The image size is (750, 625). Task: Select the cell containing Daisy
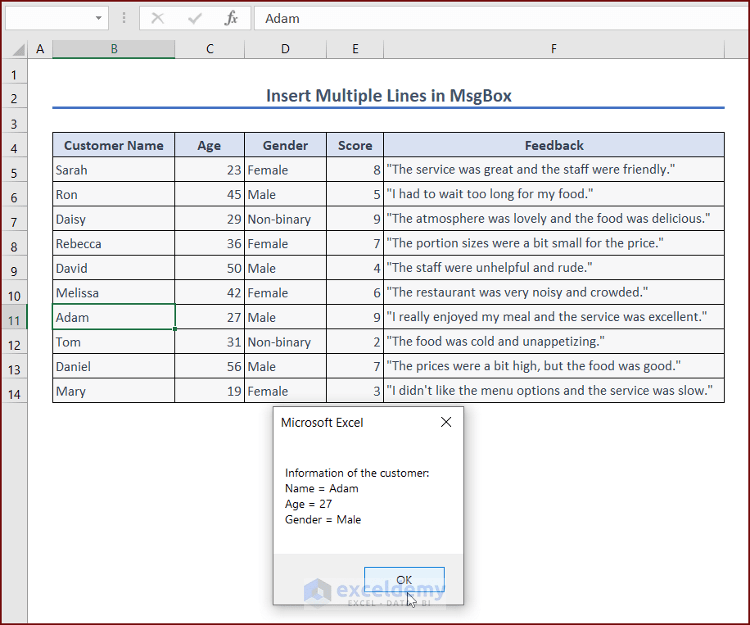tap(114, 219)
